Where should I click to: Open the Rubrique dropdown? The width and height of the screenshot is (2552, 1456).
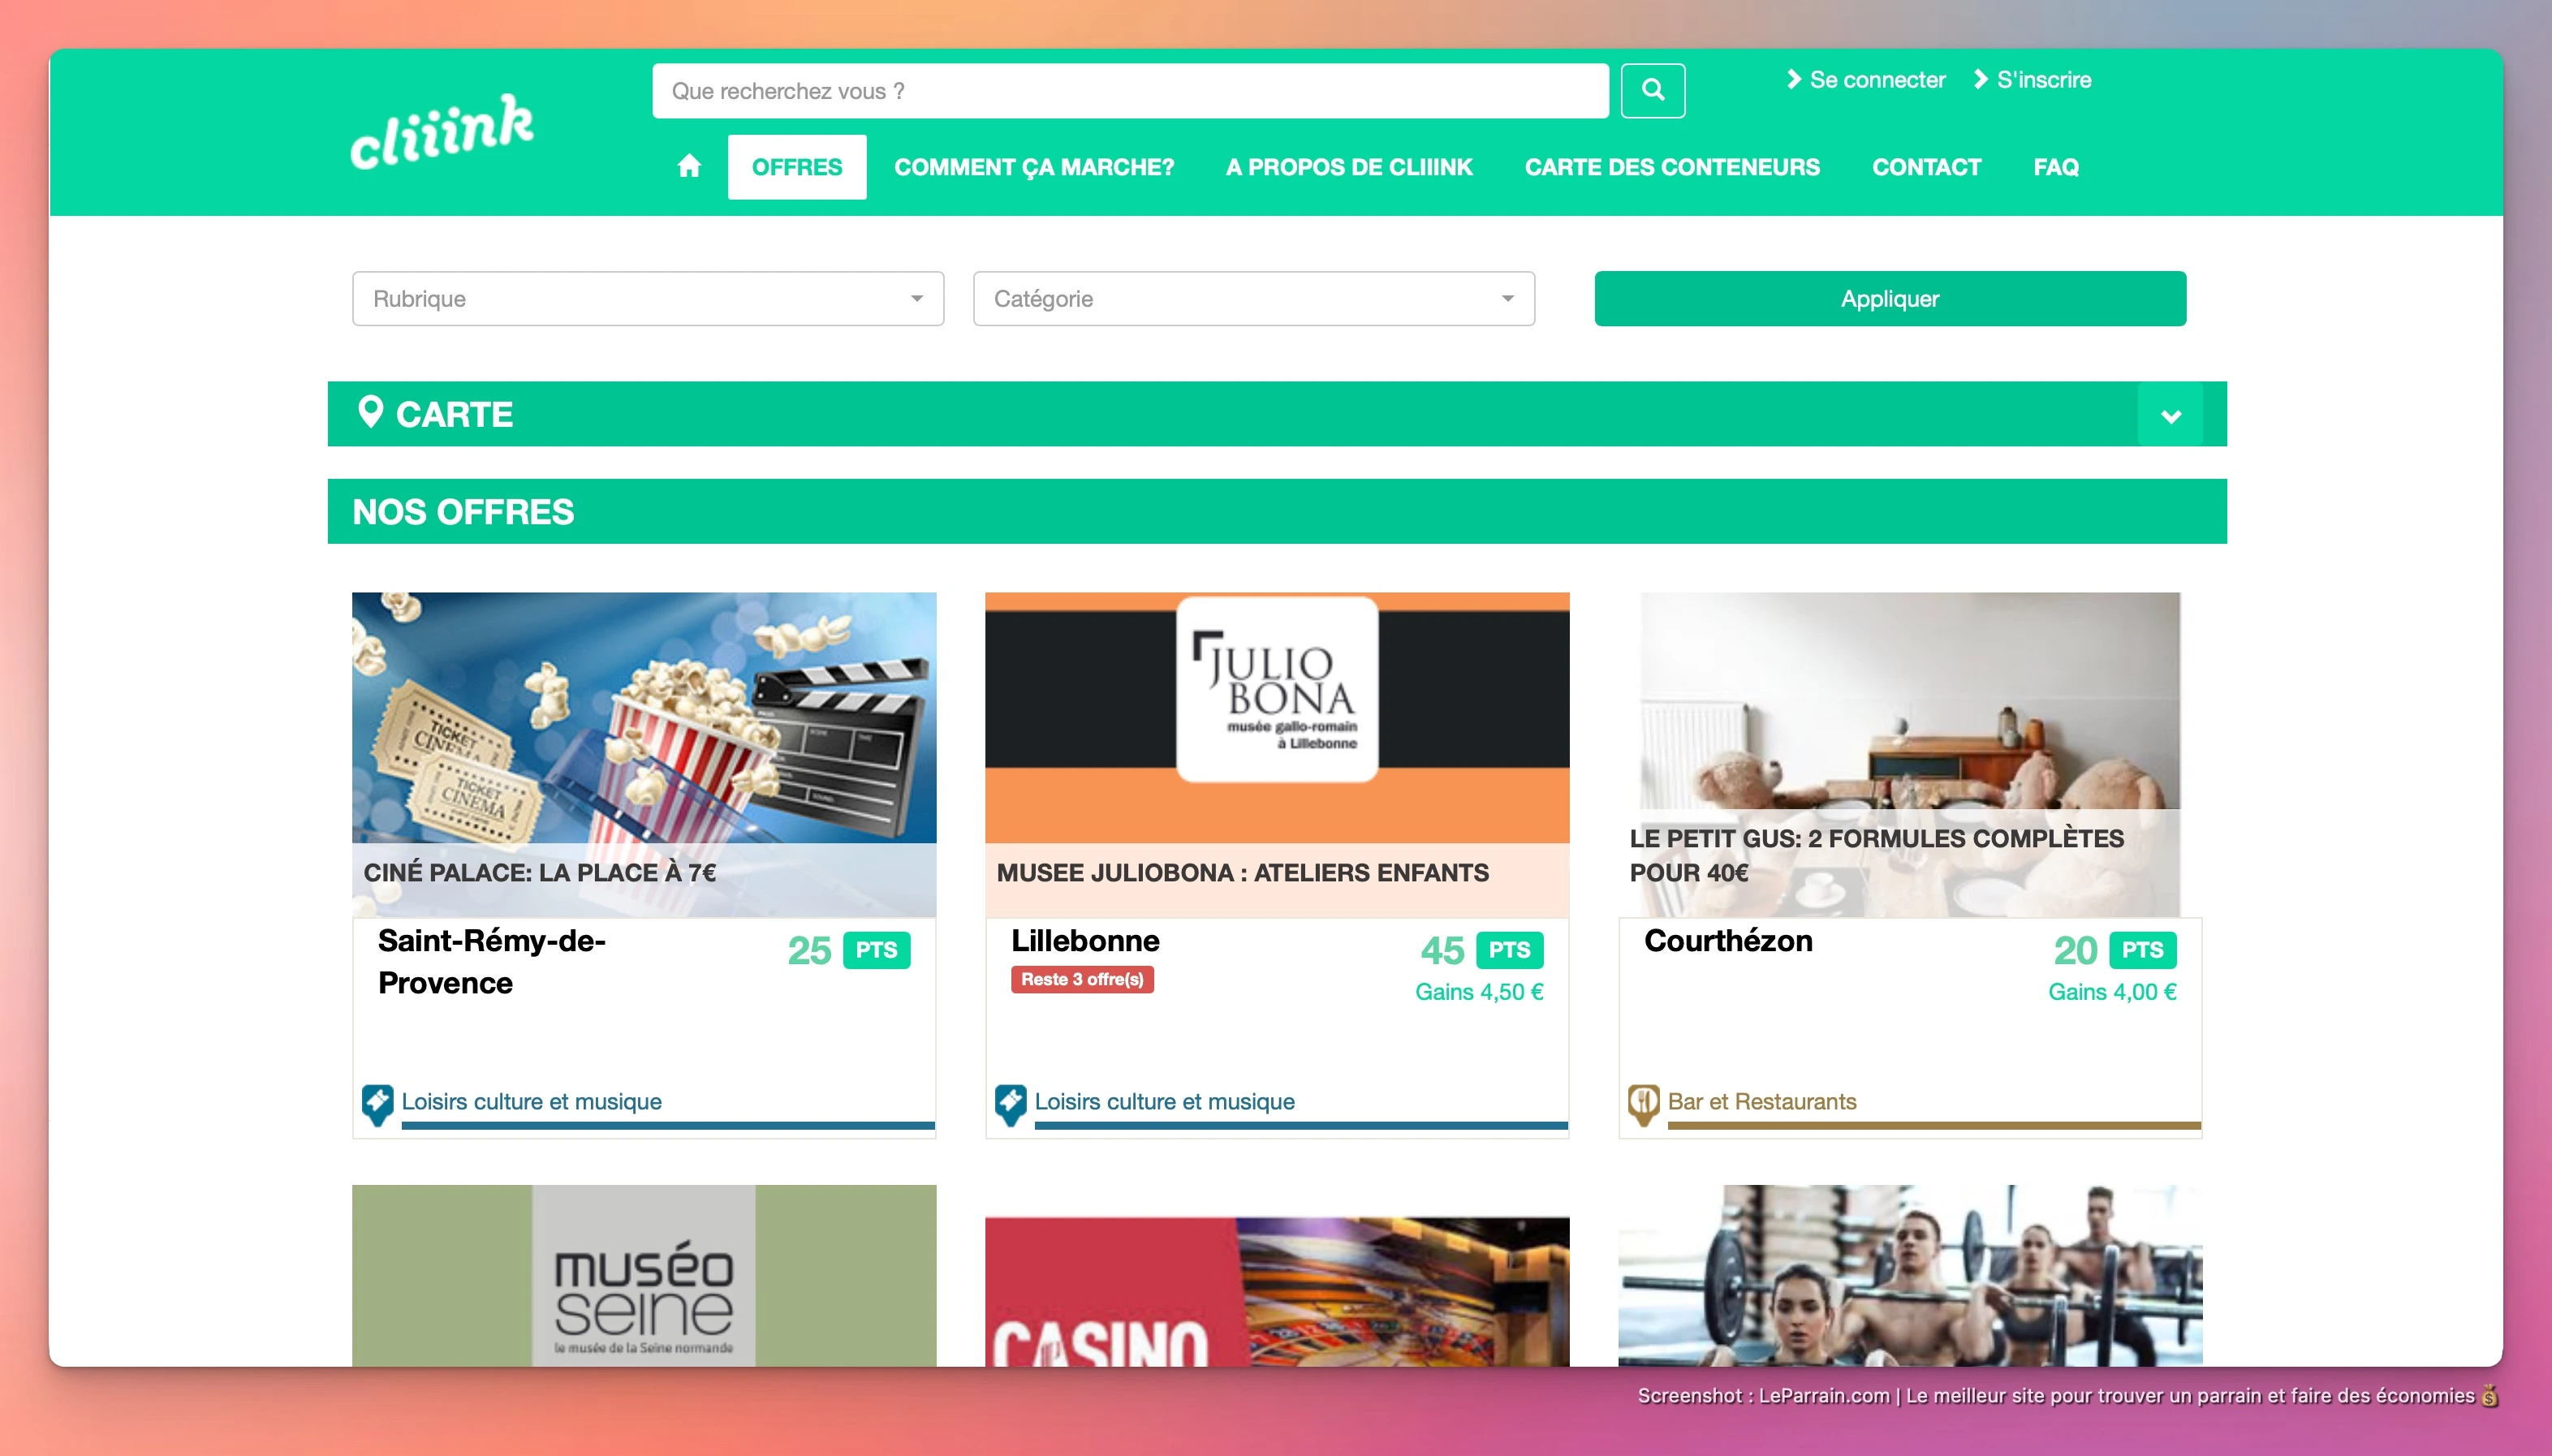point(647,298)
